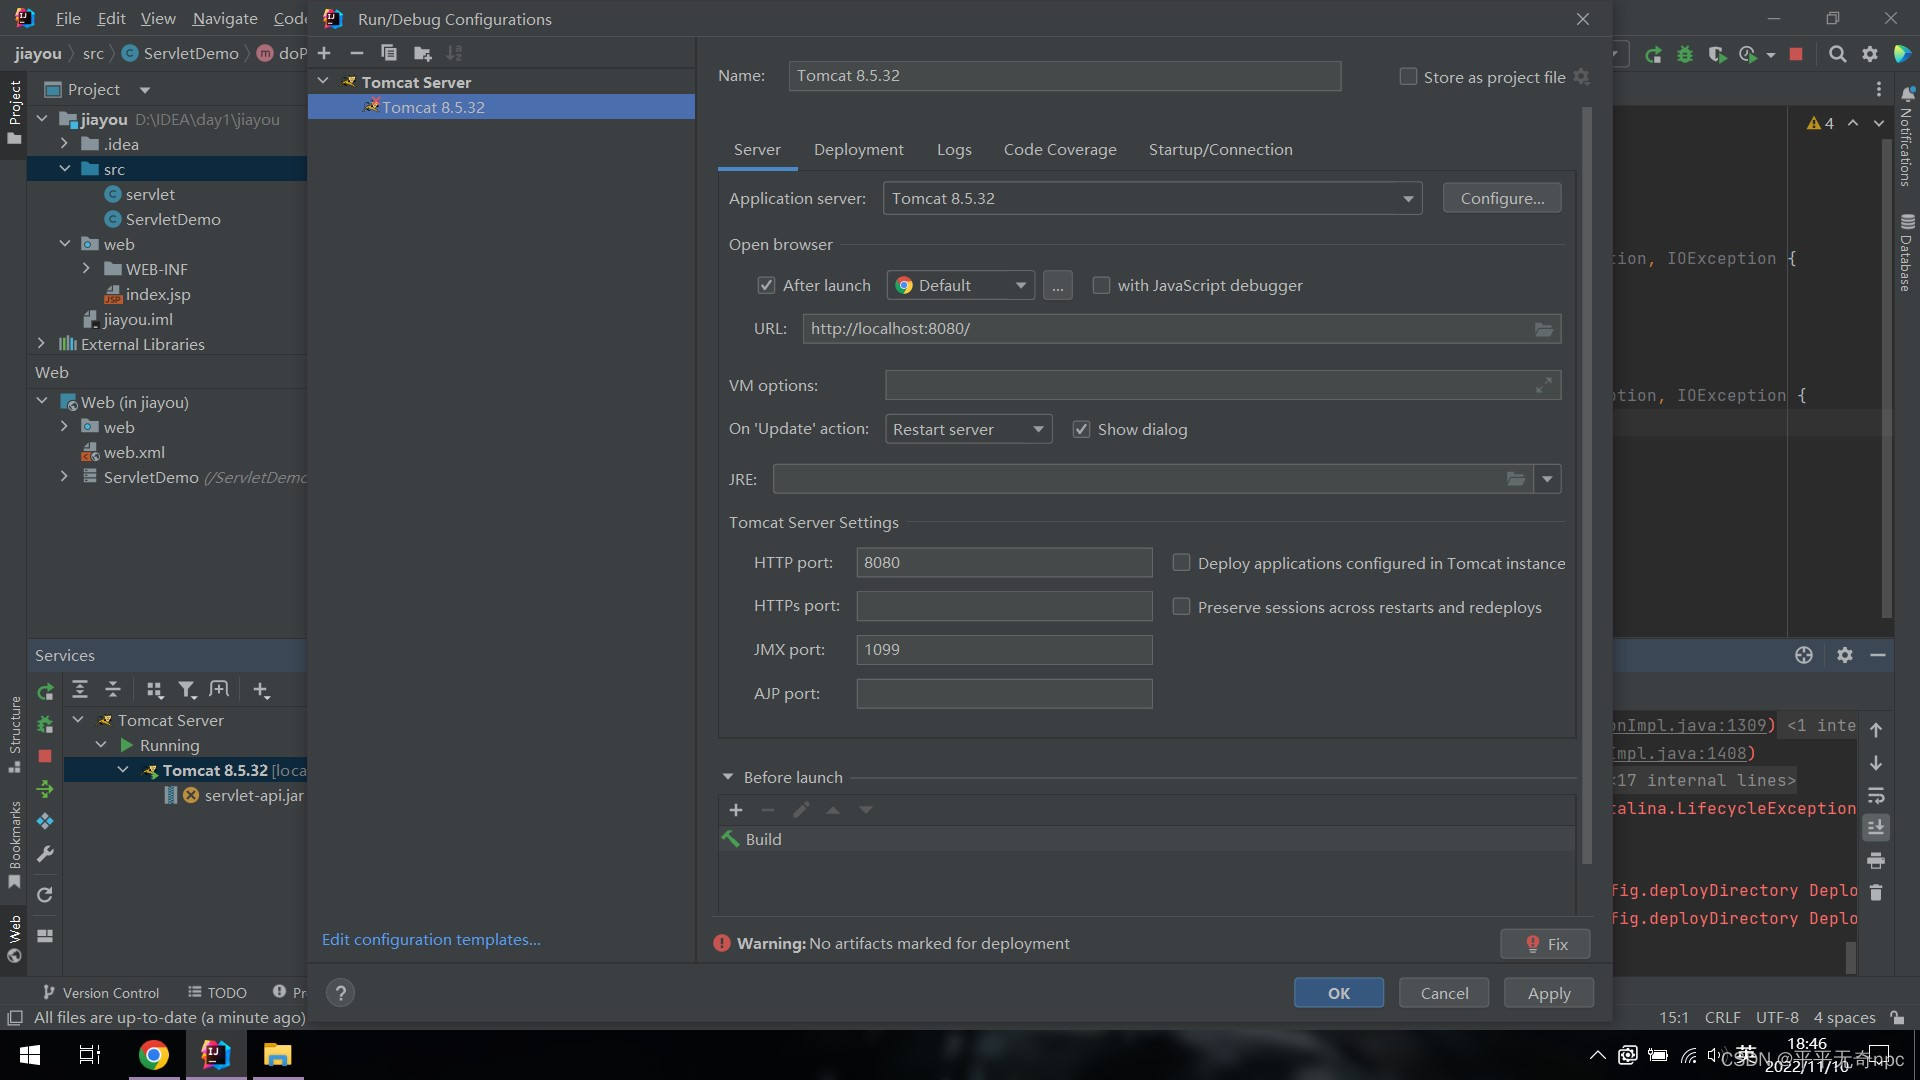Screen dimensions: 1920x1080
Task: Expand the VM options field
Action: coord(1544,385)
